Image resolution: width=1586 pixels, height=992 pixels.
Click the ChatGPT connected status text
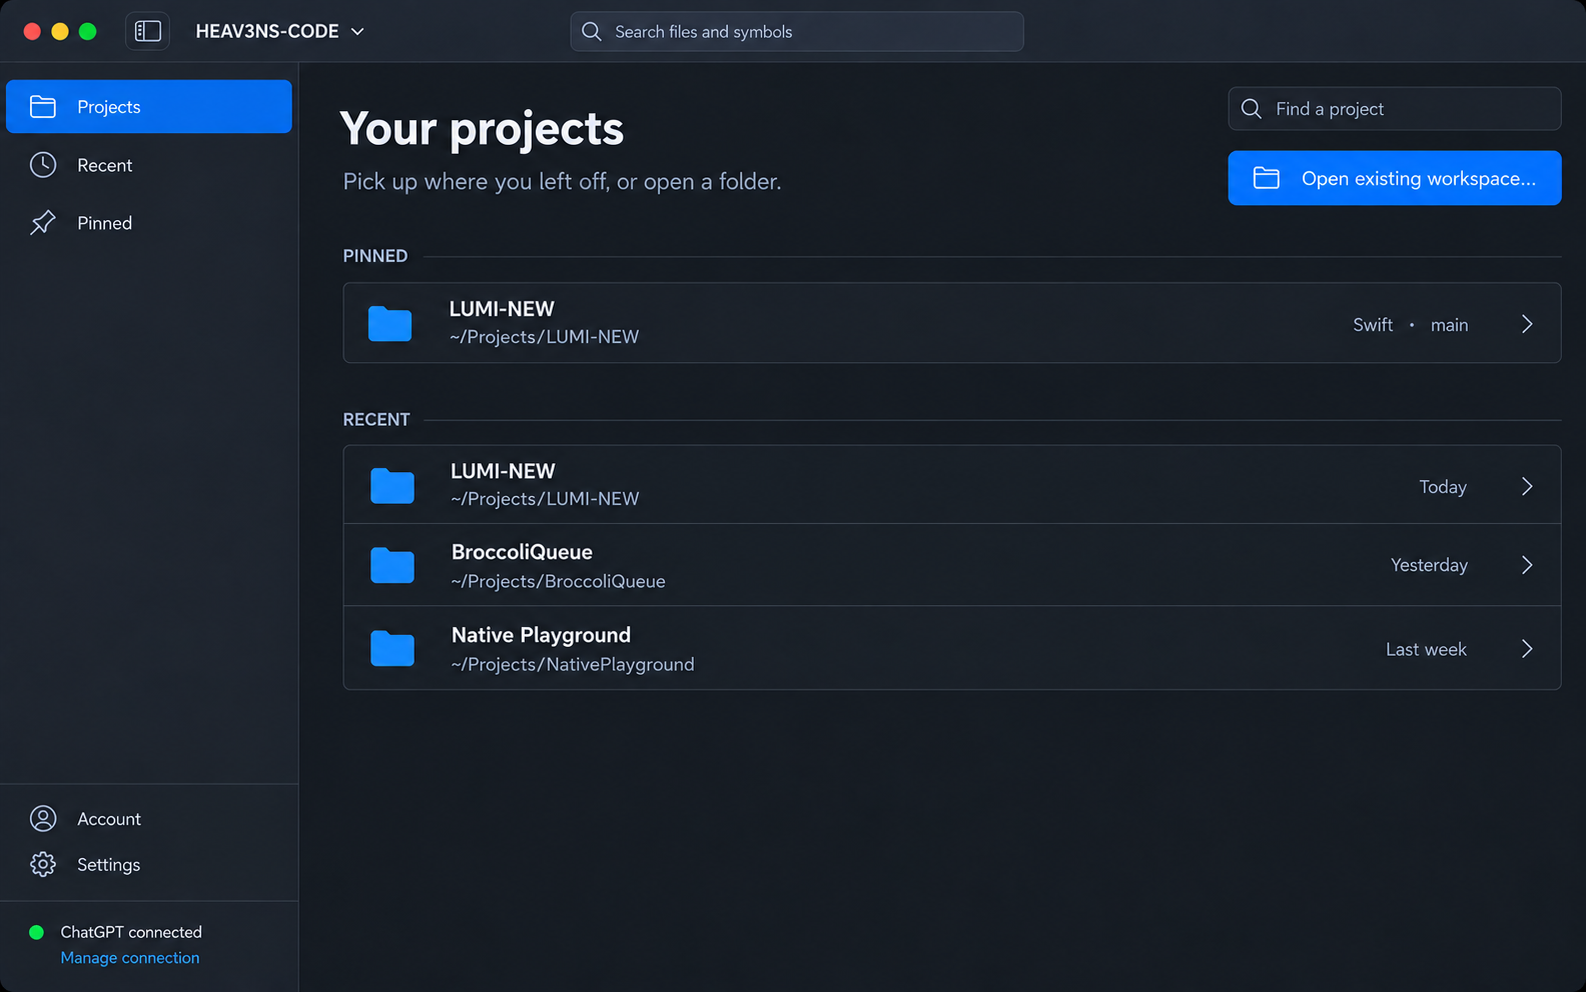[131, 932]
